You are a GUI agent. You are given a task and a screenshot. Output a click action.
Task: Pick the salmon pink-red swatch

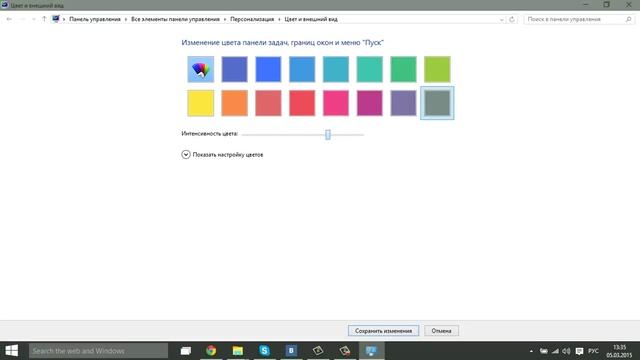[x=268, y=103]
